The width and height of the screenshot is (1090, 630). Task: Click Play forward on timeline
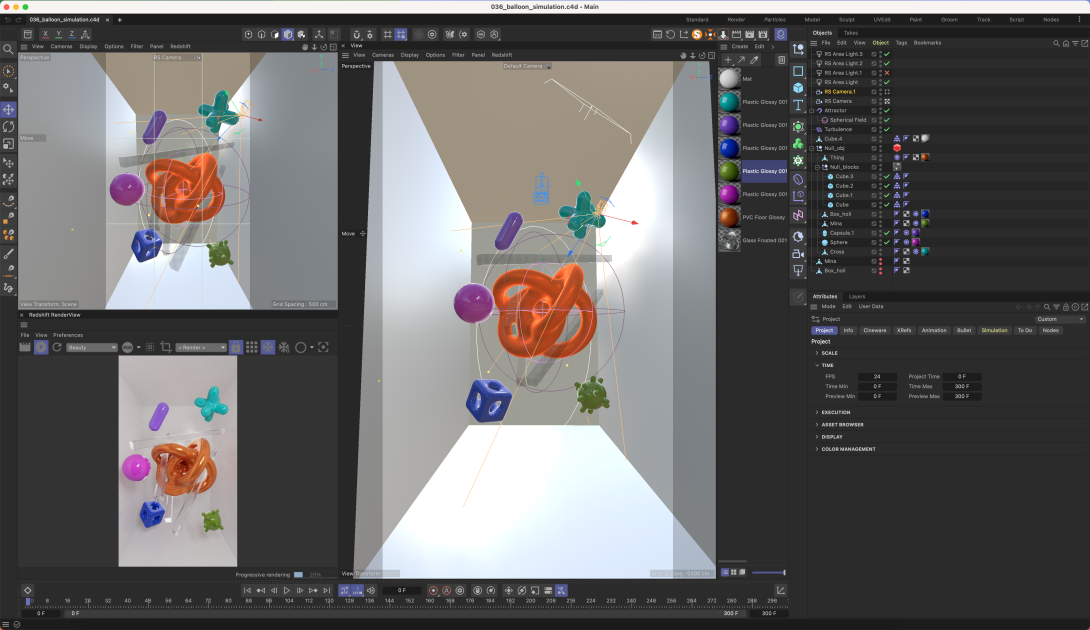286,590
